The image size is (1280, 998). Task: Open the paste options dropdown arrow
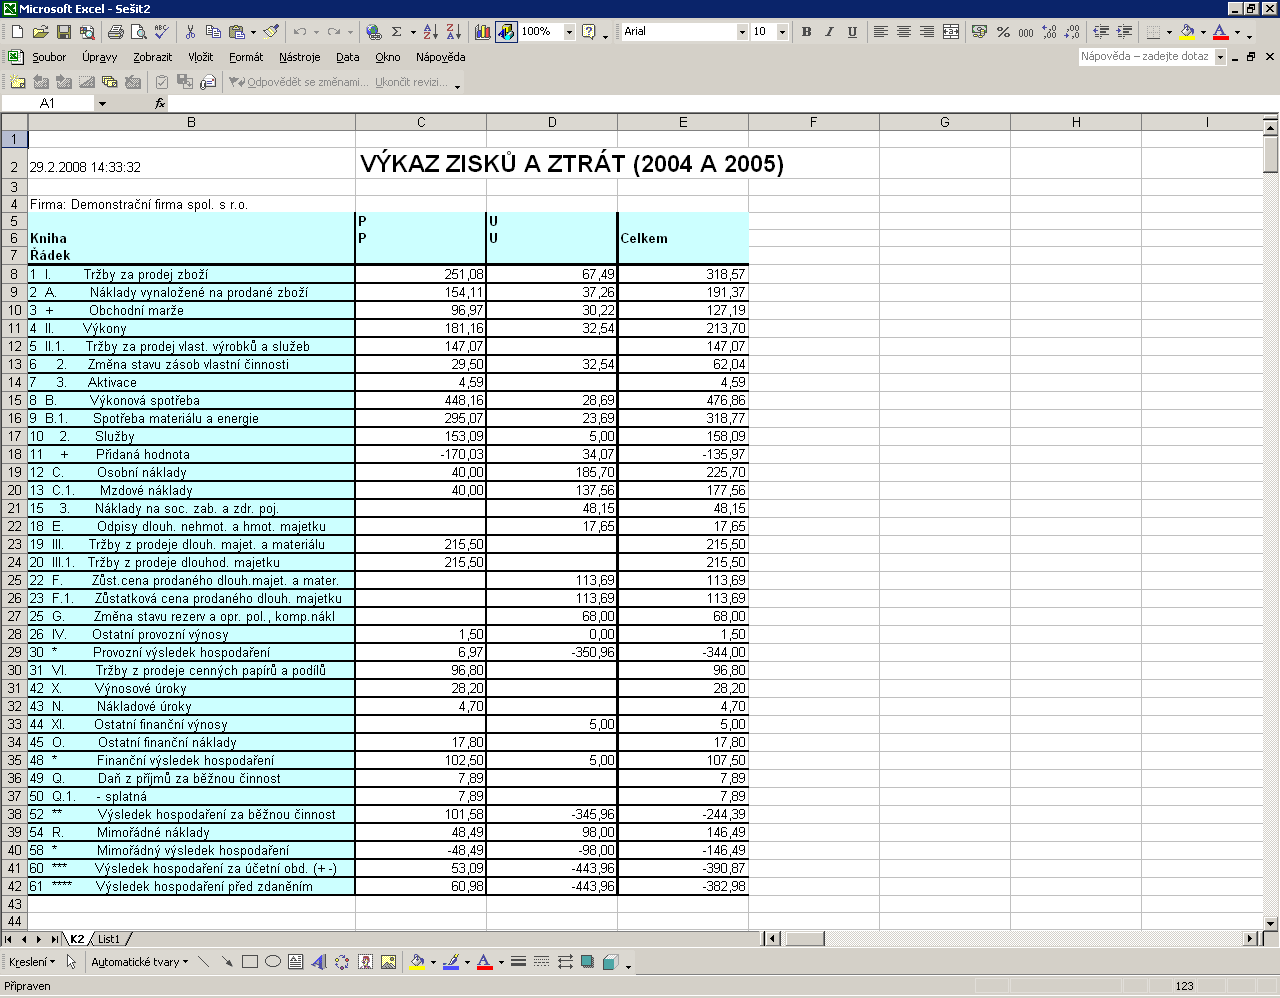pyautogui.click(x=252, y=32)
